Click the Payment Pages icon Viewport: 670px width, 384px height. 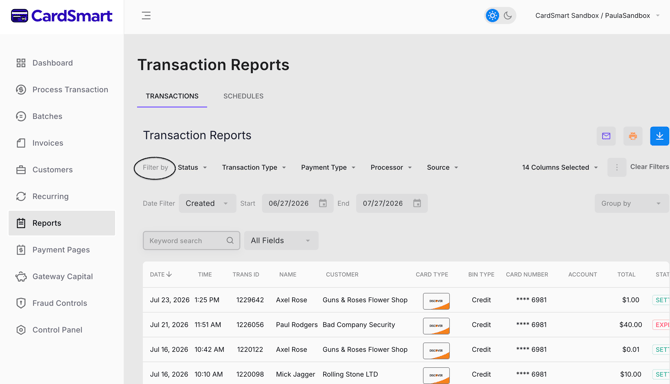[x=21, y=250]
